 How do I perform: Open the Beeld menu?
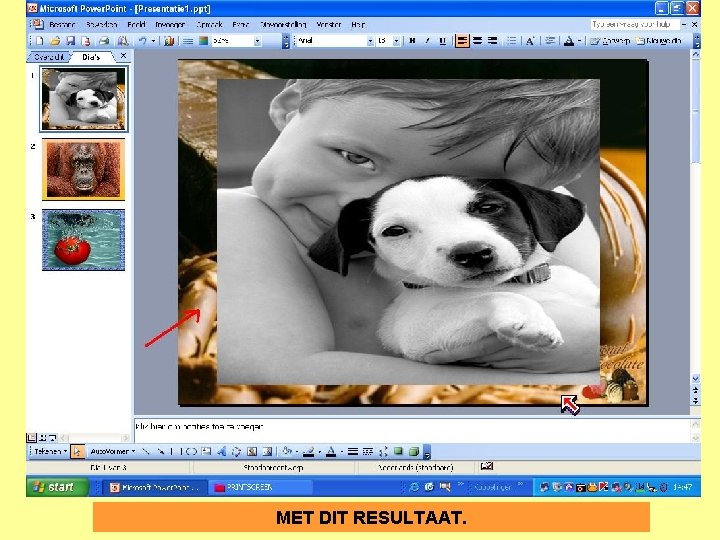click(x=136, y=24)
